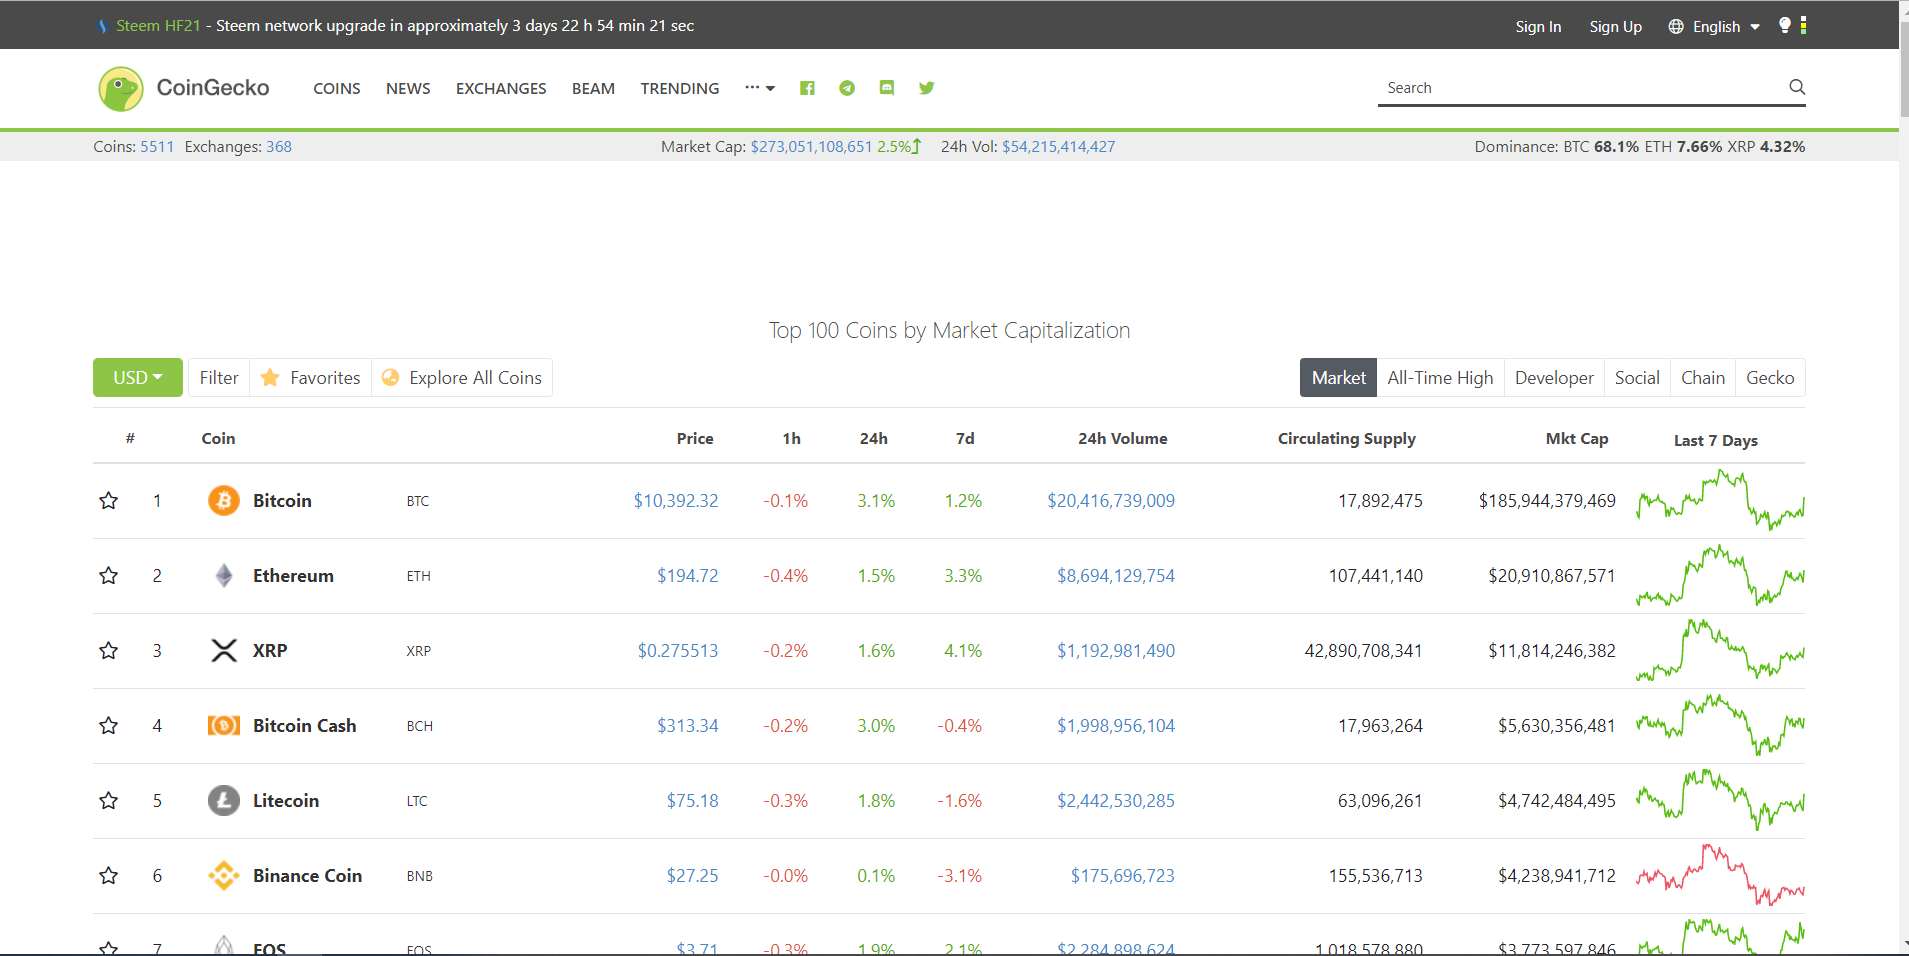This screenshot has width=1909, height=956.
Task: Sort by Mkt Cap header
Action: [1577, 439]
